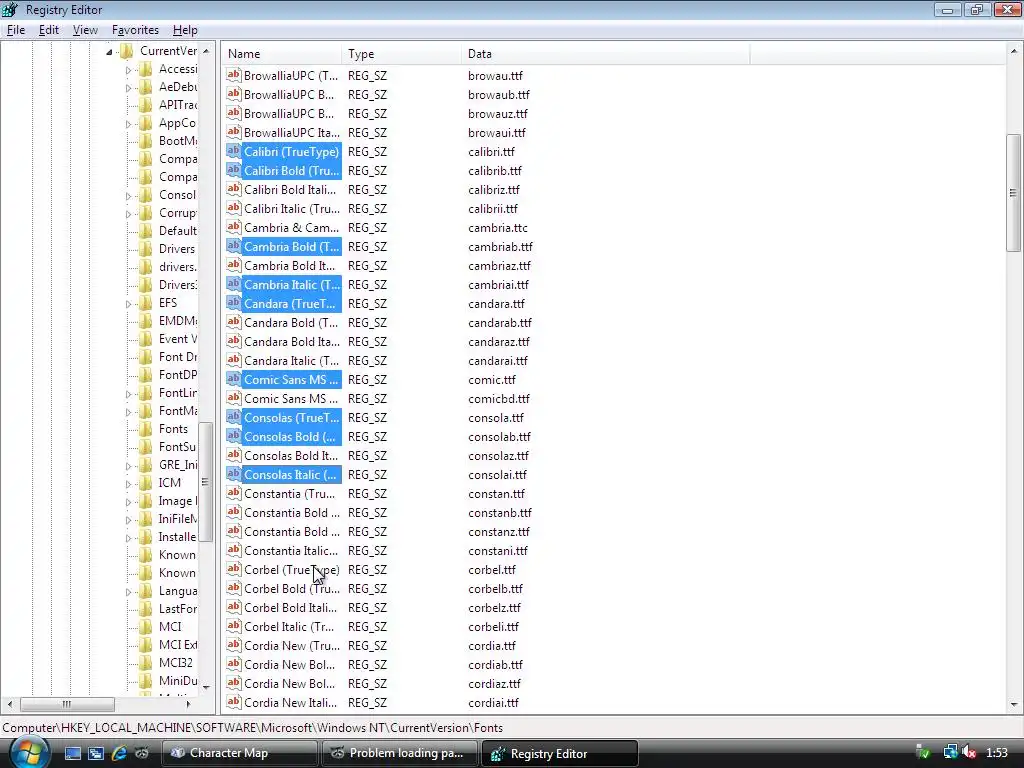Image resolution: width=1024 pixels, height=768 pixels.
Task: Sort by the Data column header
Action: tap(605, 54)
